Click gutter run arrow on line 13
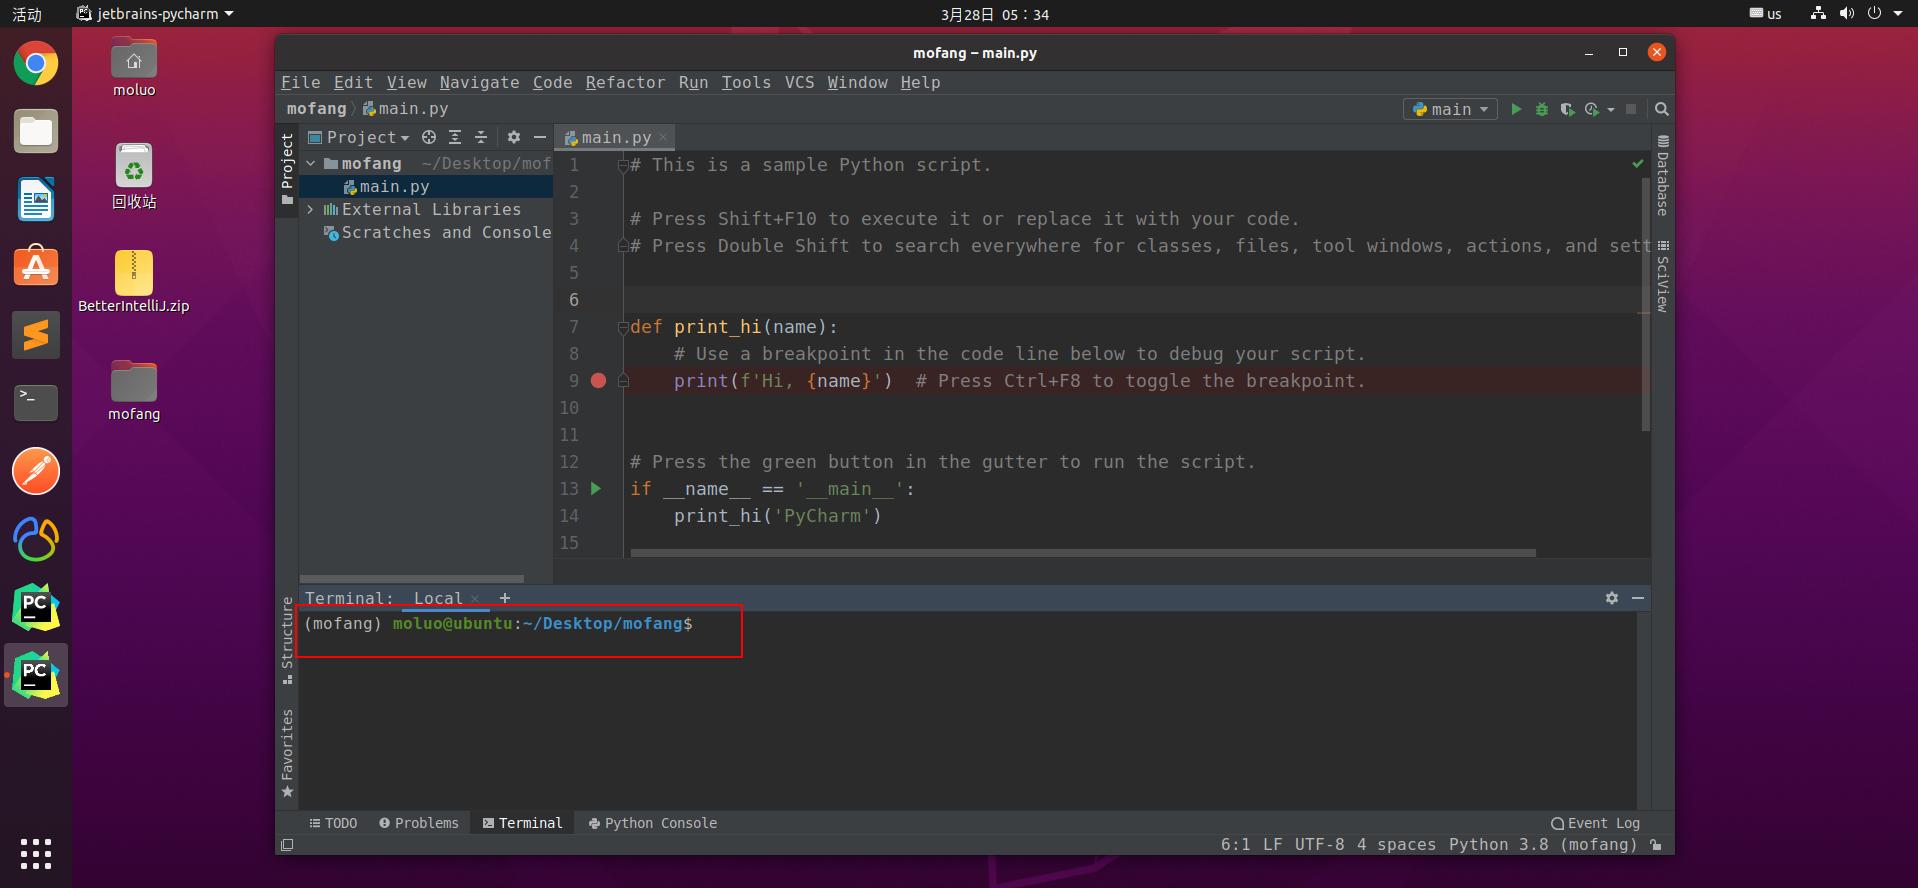Image resolution: width=1918 pixels, height=888 pixels. 596,488
